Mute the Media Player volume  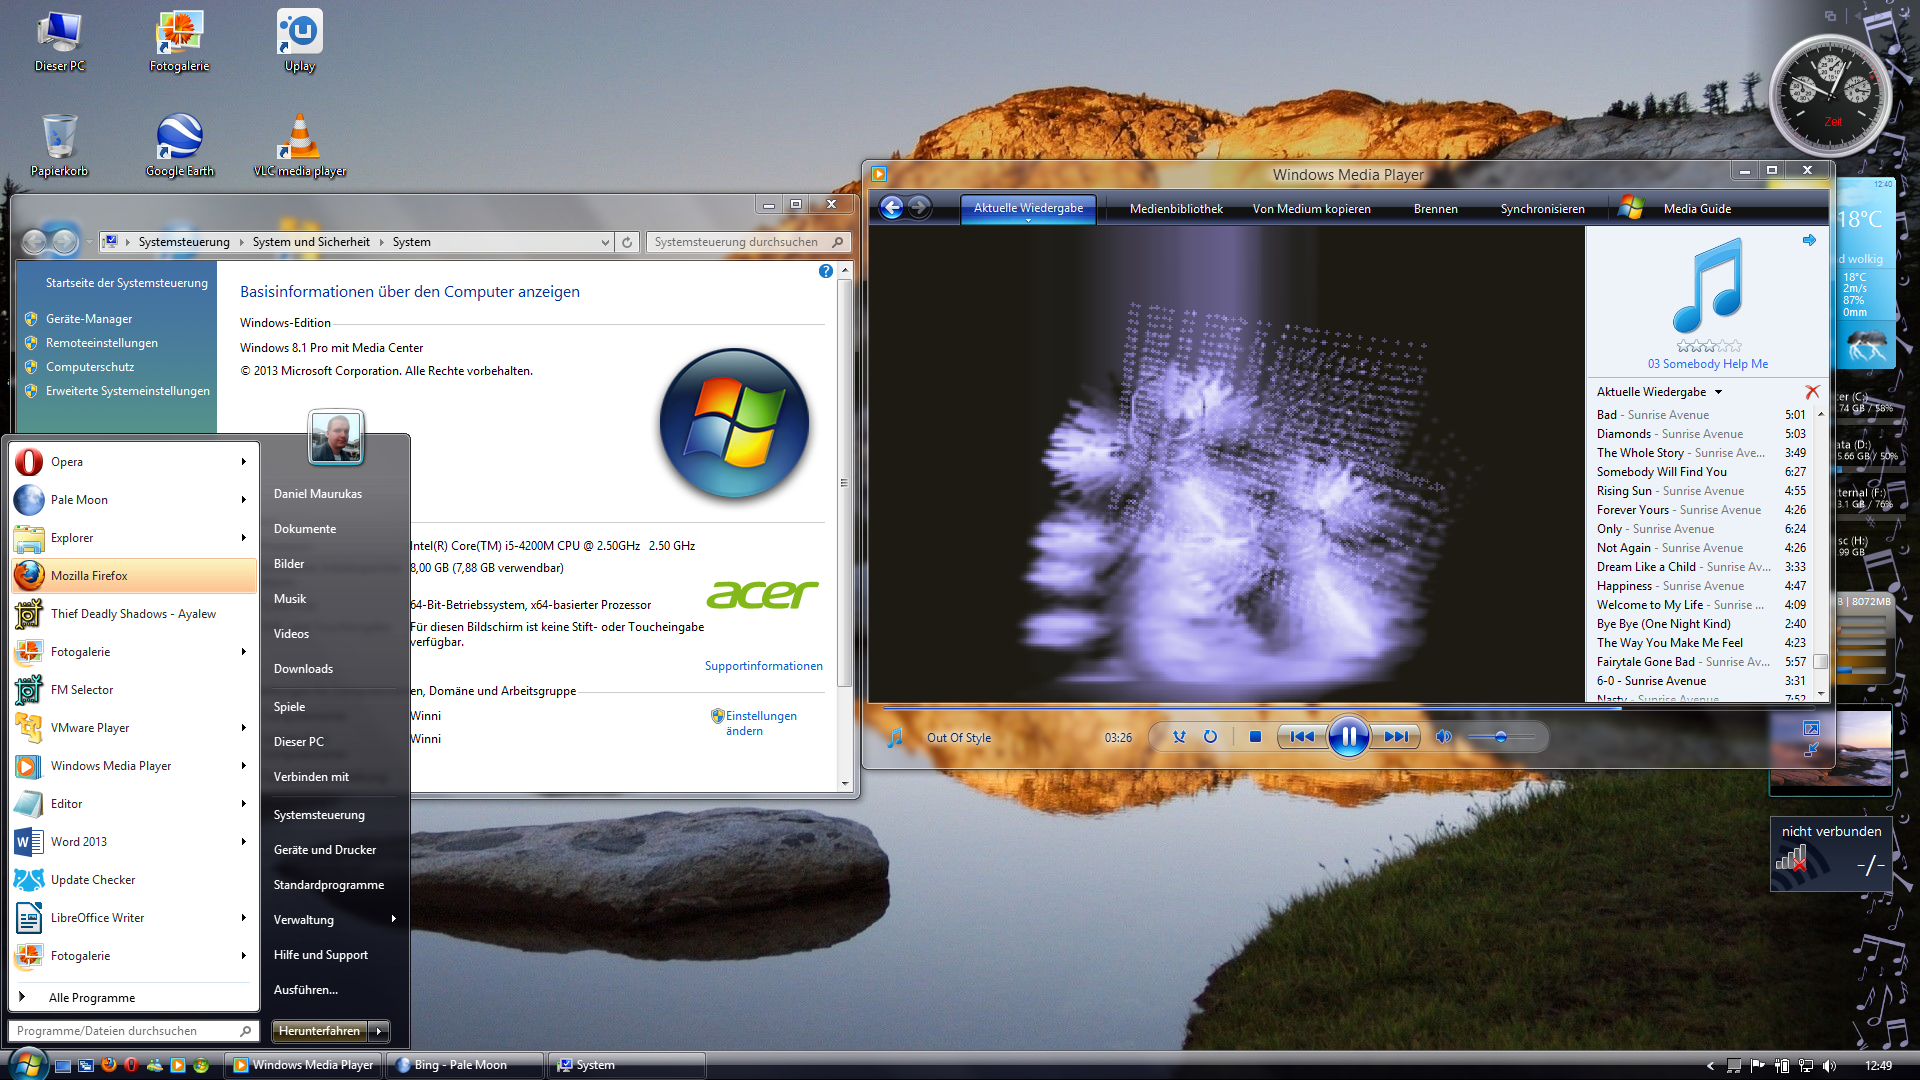[x=1443, y=737]
